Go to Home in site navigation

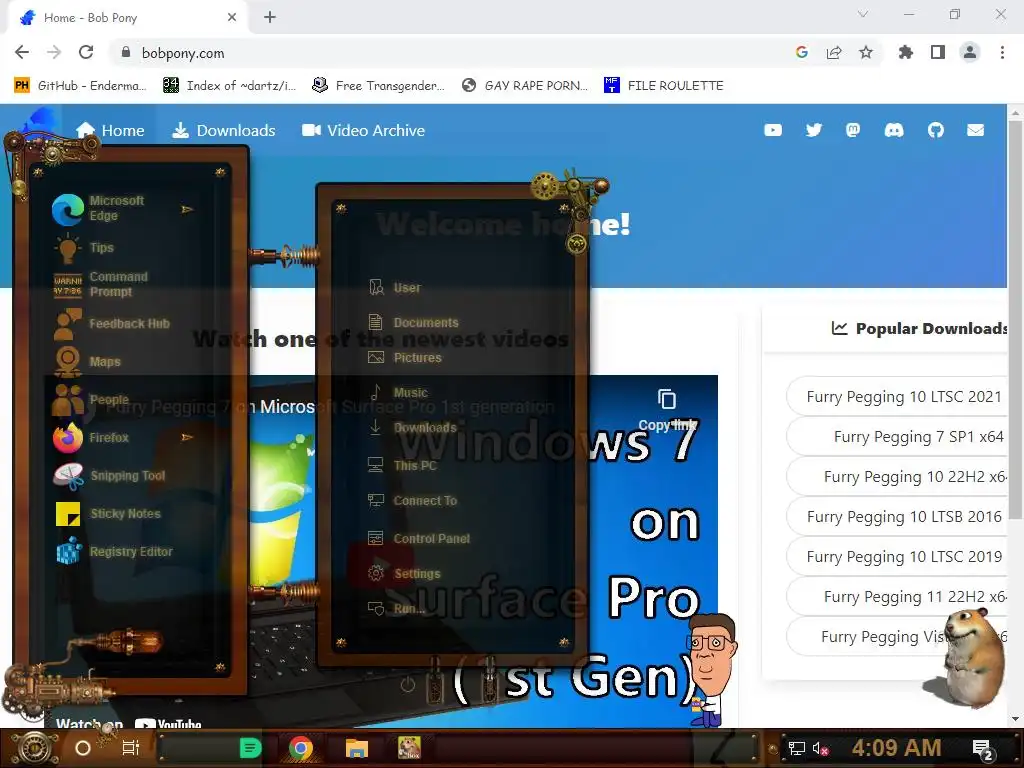(110, 131)
